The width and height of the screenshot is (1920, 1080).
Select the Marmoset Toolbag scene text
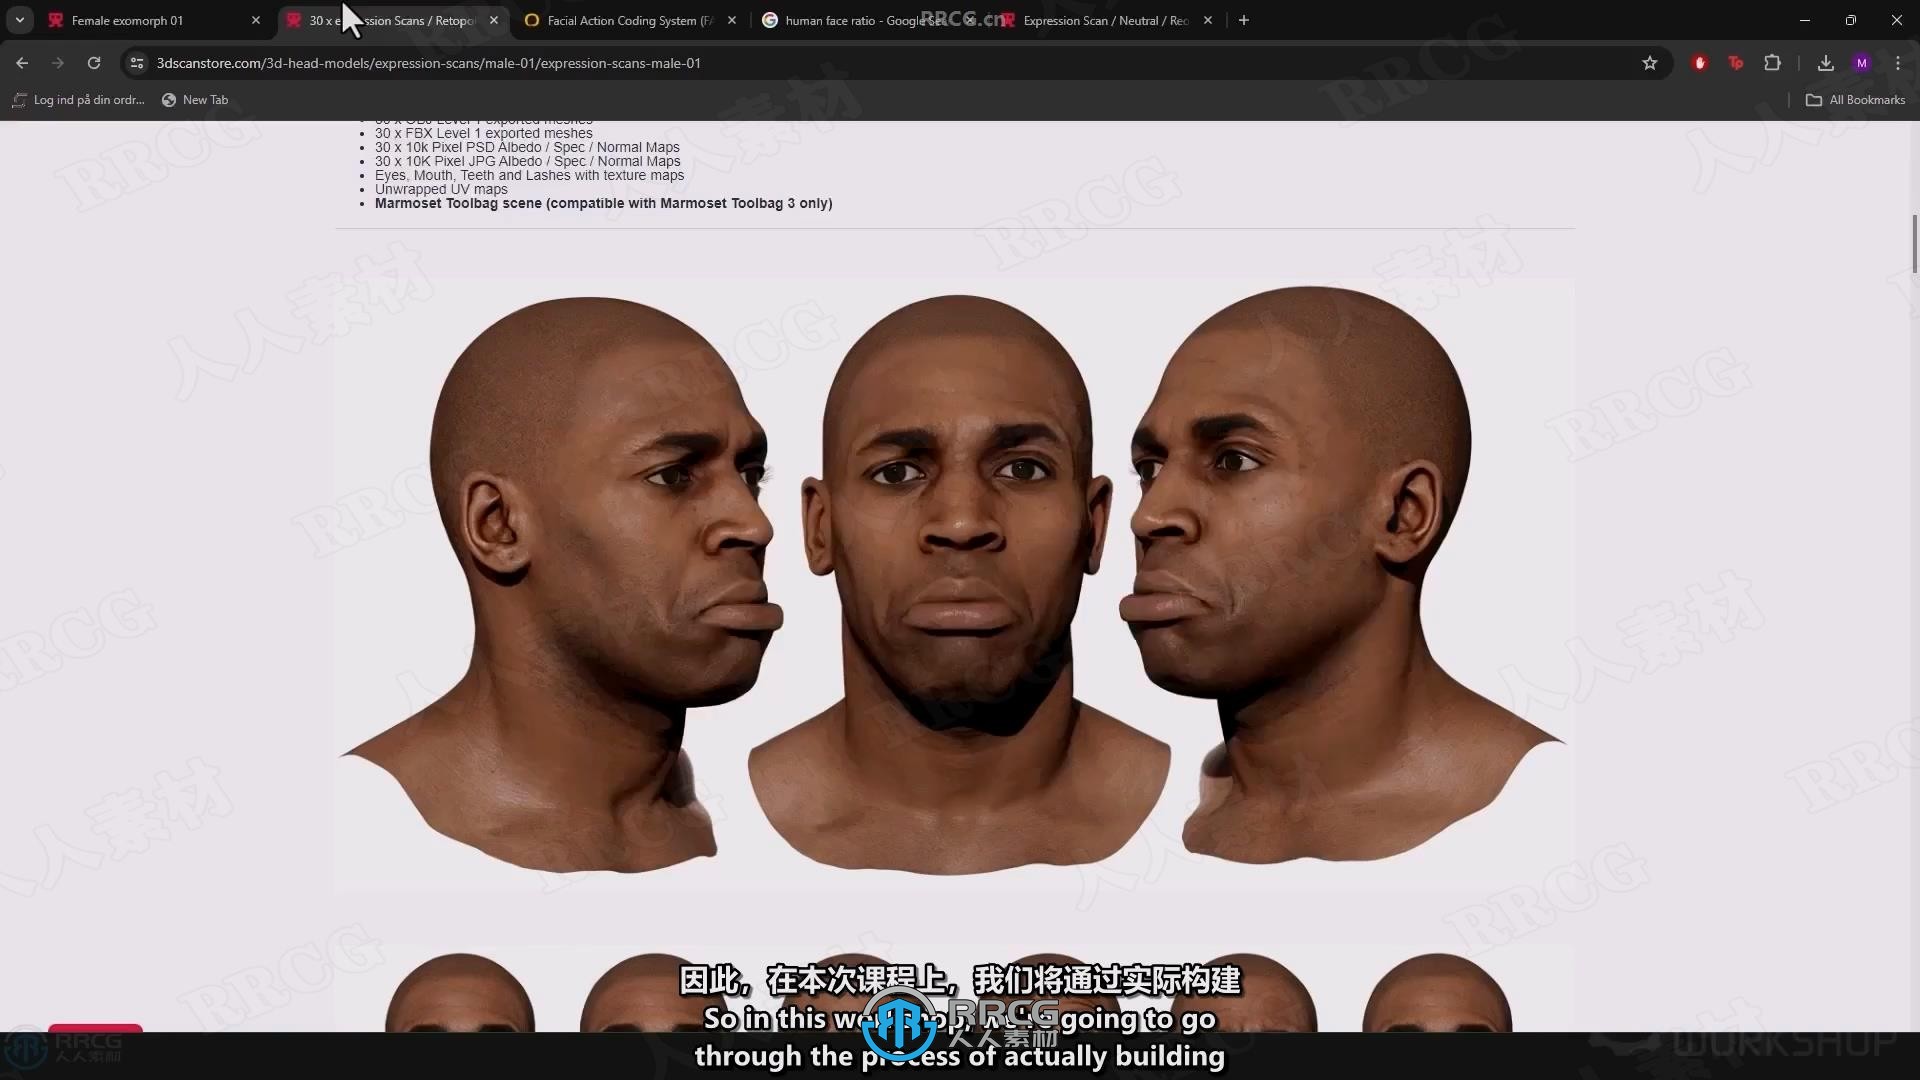tap(604, 203)
